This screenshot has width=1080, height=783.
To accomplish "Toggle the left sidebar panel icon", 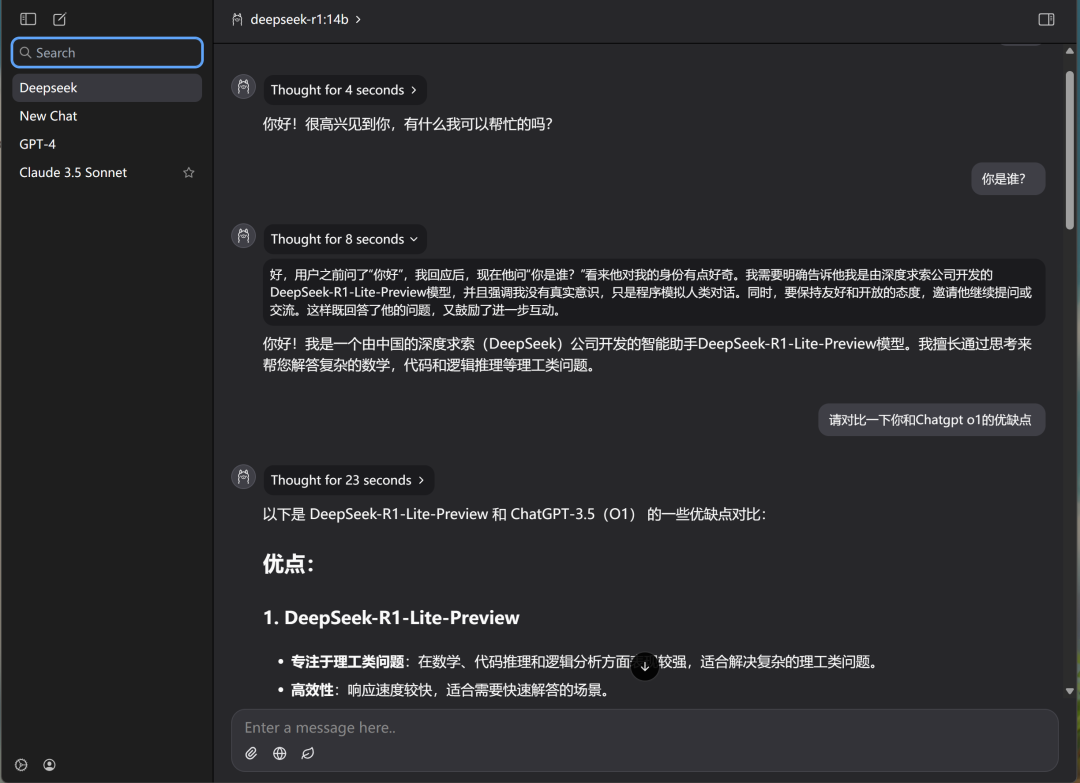I will [28, 19].
